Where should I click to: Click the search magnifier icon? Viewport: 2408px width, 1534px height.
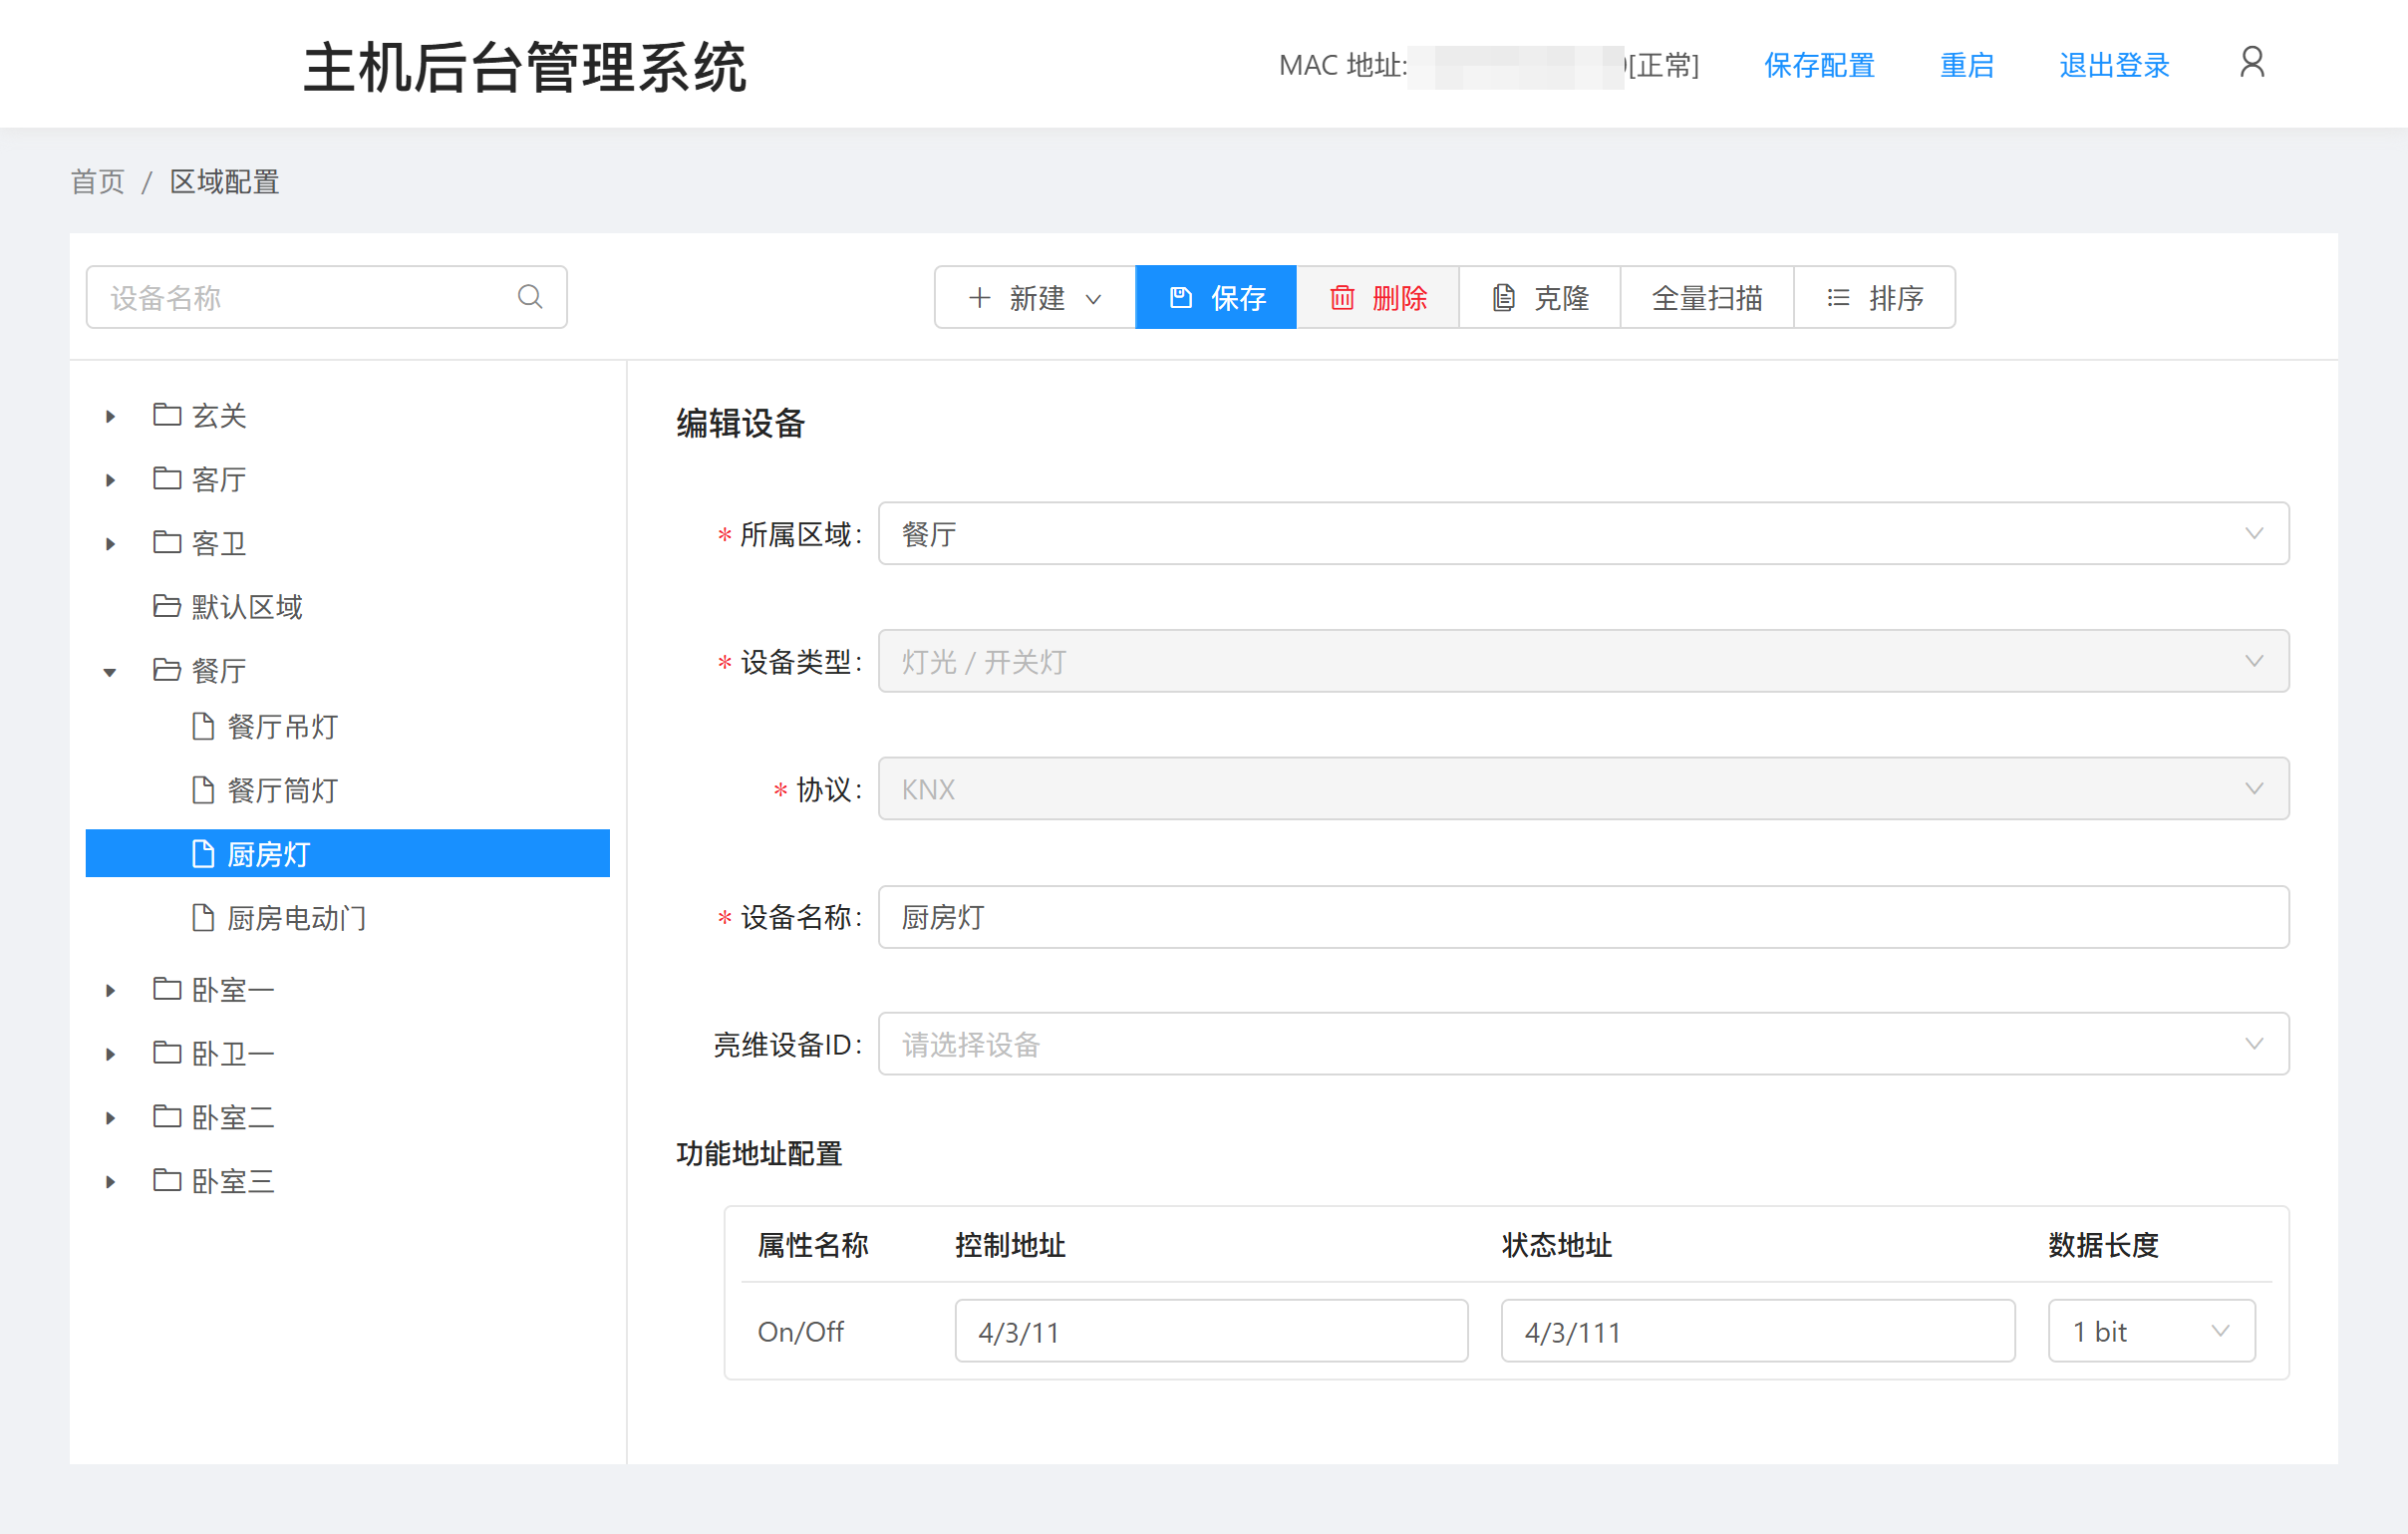530,297
